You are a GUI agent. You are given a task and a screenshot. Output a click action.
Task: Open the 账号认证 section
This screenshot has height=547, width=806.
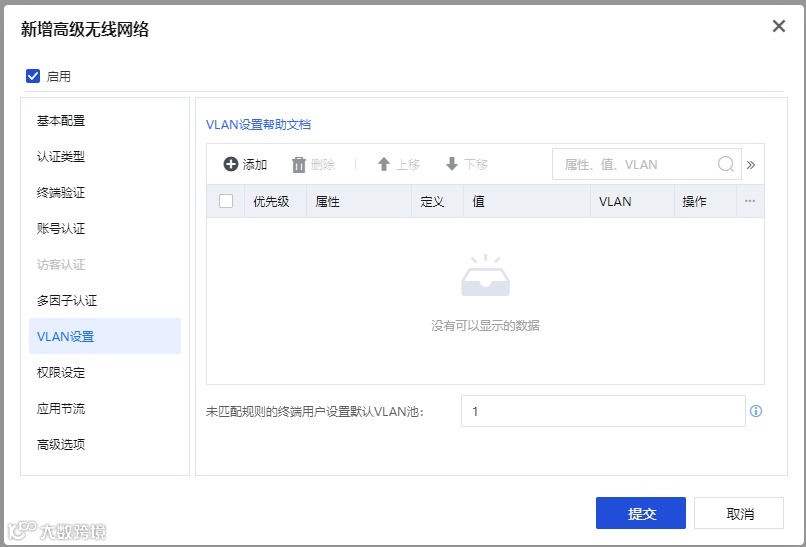105,229
